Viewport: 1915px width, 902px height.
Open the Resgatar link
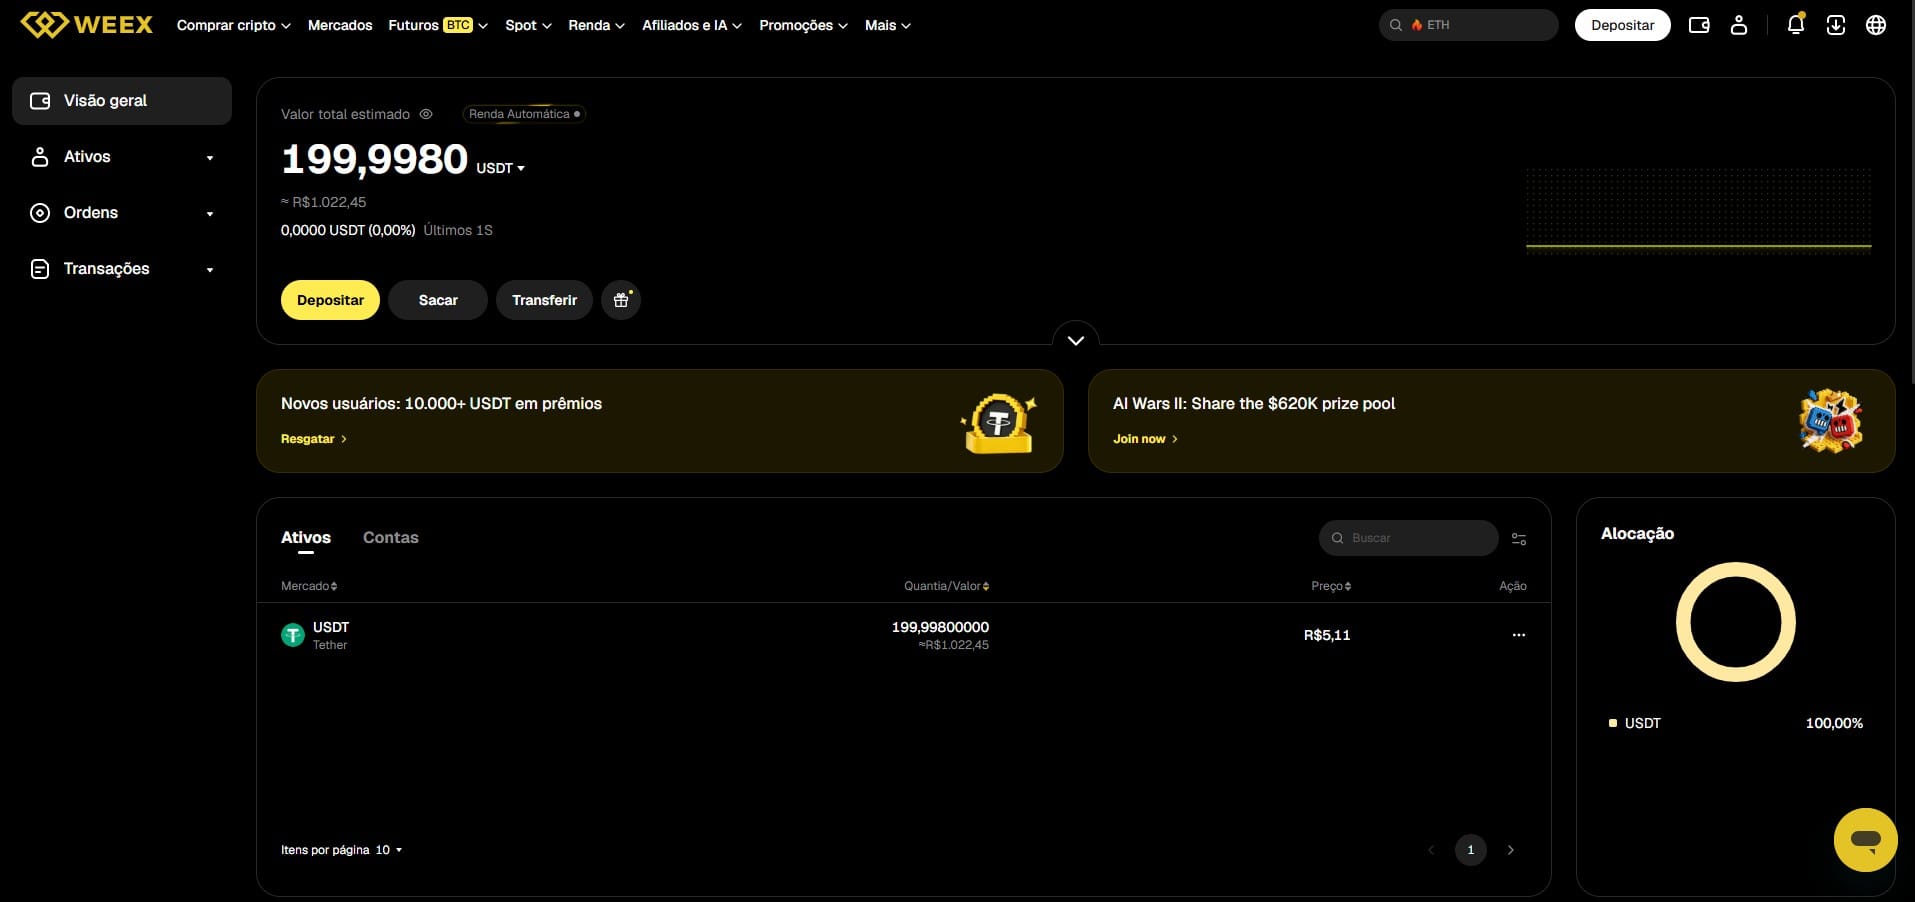(x=314, y=439)
